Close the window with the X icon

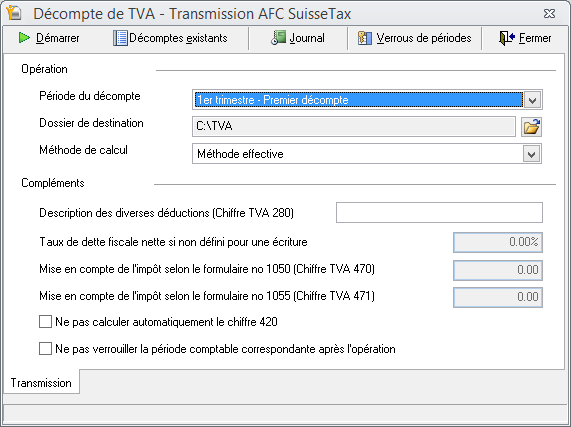point(549,13)
